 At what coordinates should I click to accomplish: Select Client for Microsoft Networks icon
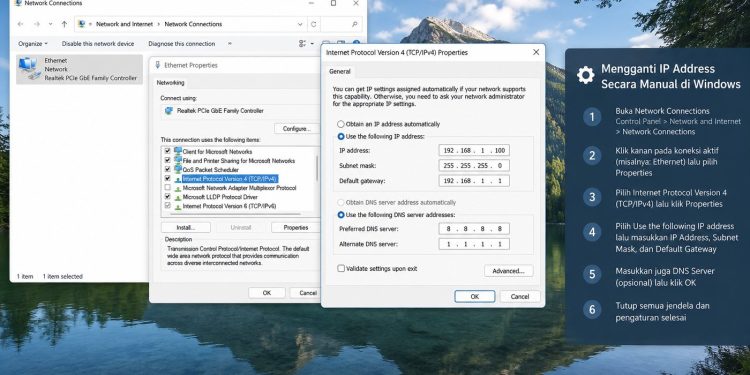tap(178, 151)
